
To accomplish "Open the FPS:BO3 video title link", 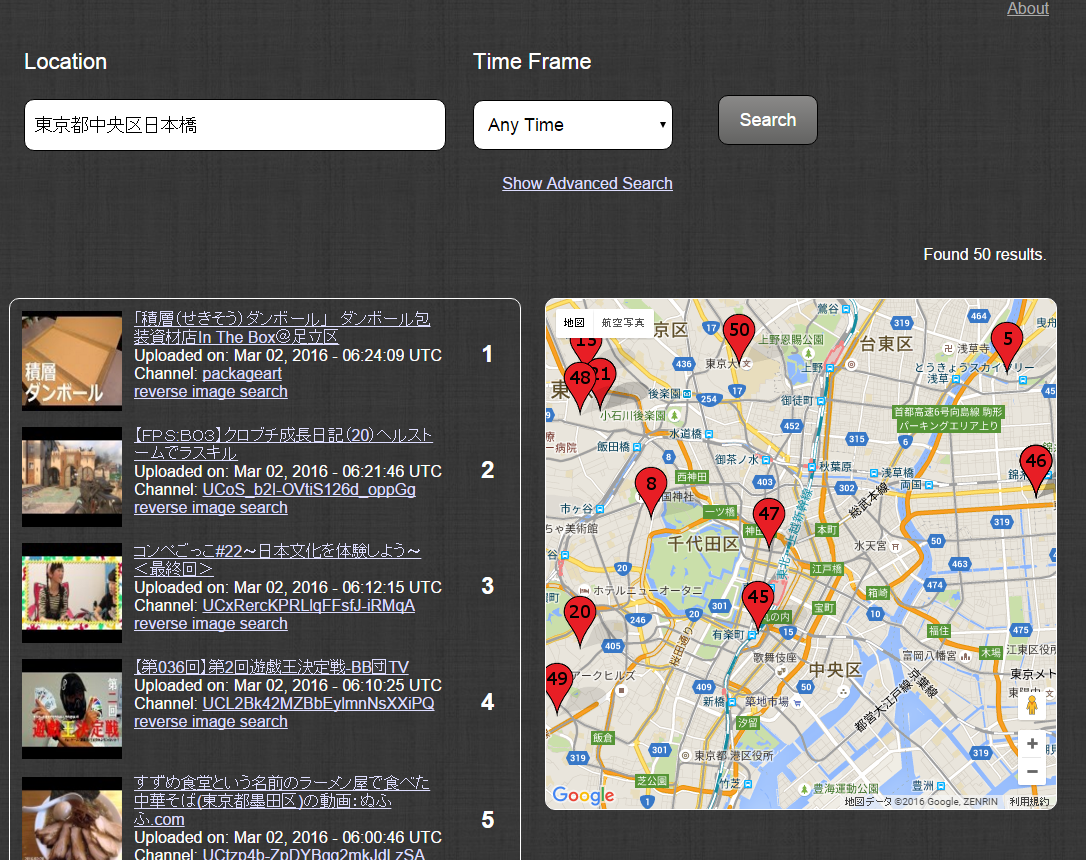I will (283, 444).
